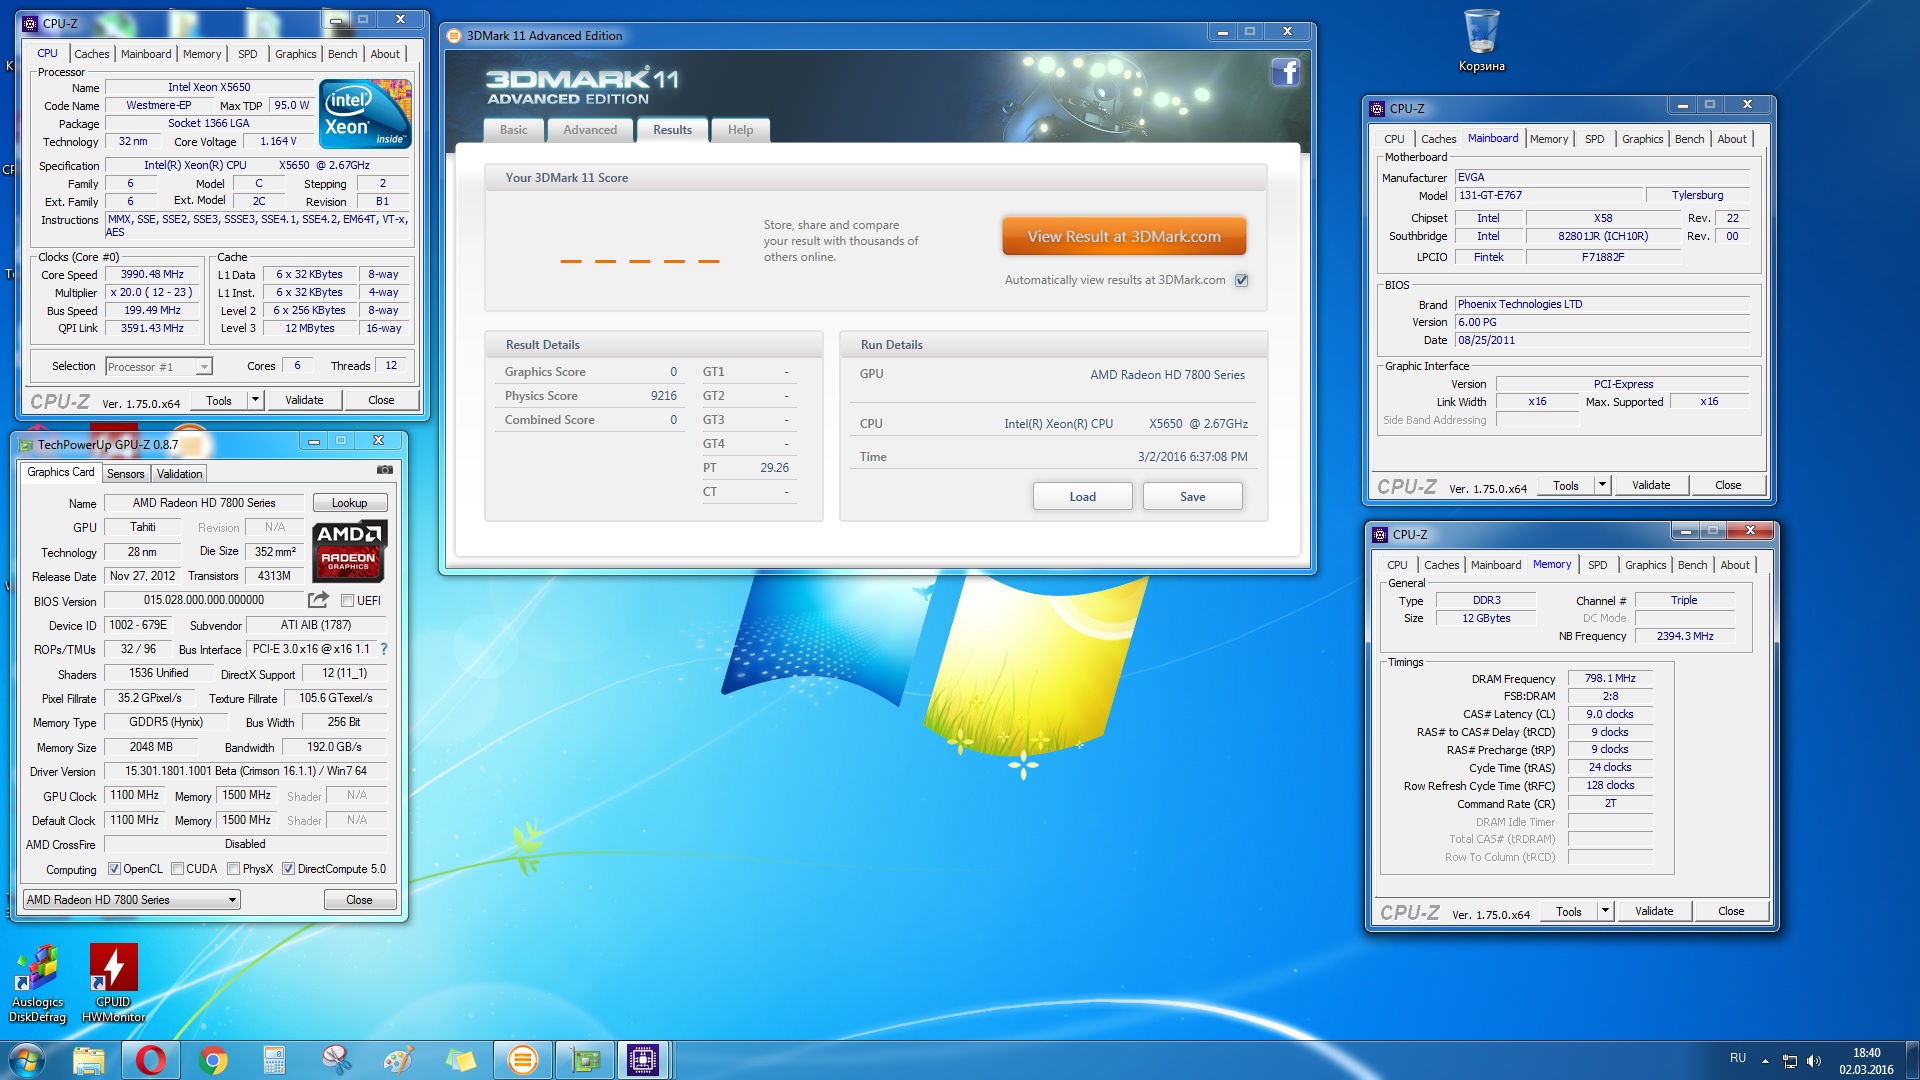
Task: Click the BIOS version share/export icon
Action: point(318,600)
